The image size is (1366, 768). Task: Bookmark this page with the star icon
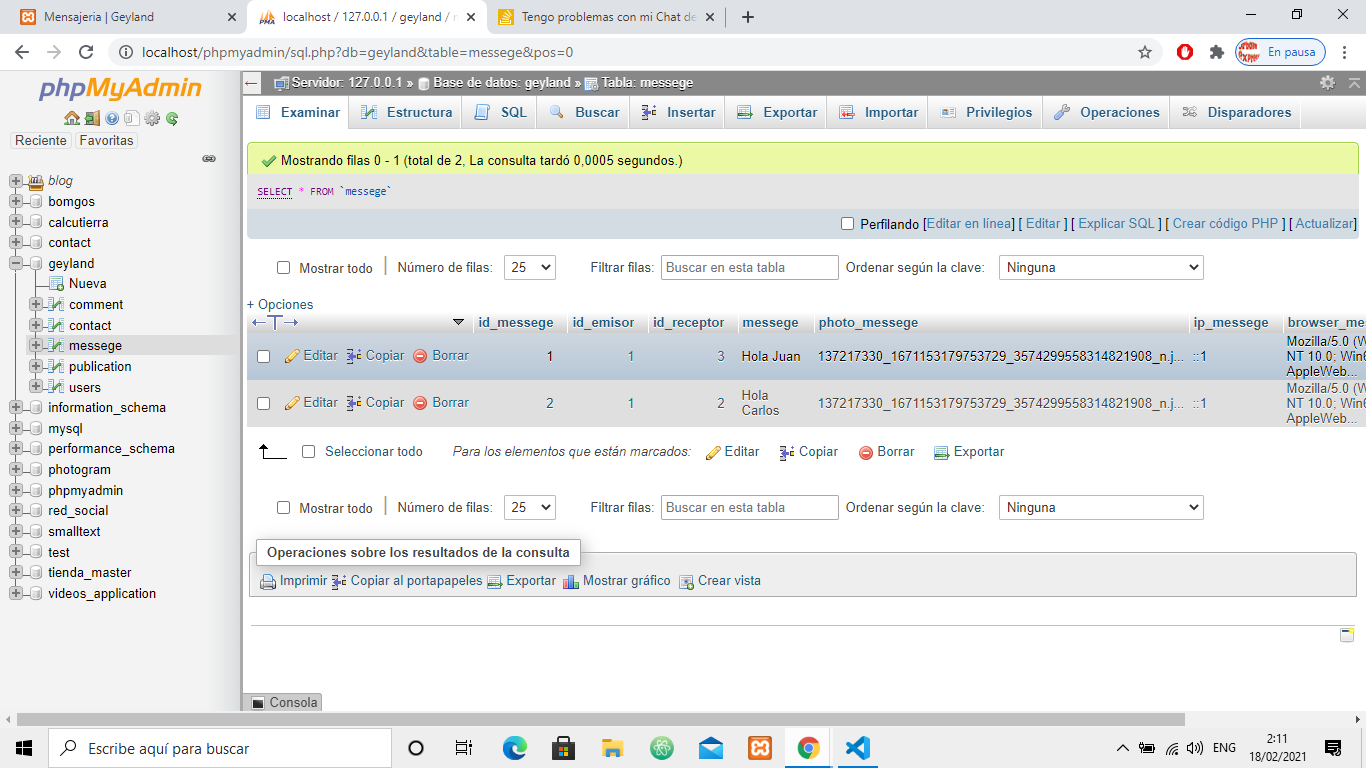pos(1145,52)
